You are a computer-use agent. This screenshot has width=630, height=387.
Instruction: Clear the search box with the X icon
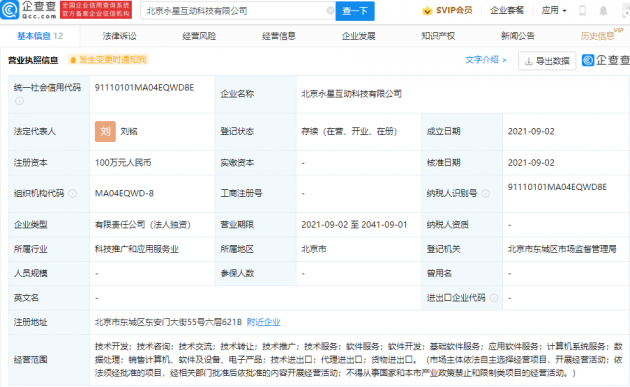330,11
